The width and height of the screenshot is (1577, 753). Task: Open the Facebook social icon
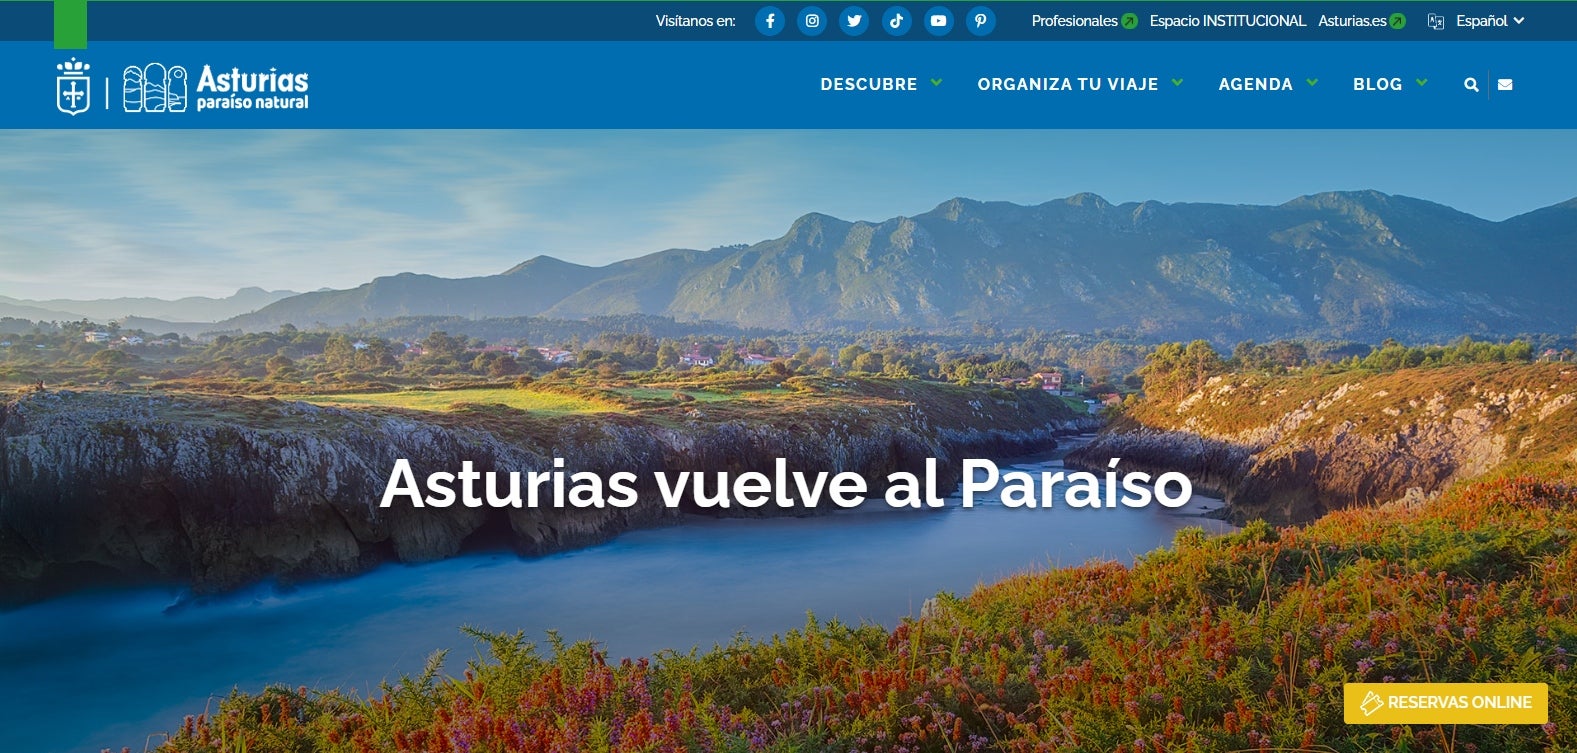click(770, 21)
